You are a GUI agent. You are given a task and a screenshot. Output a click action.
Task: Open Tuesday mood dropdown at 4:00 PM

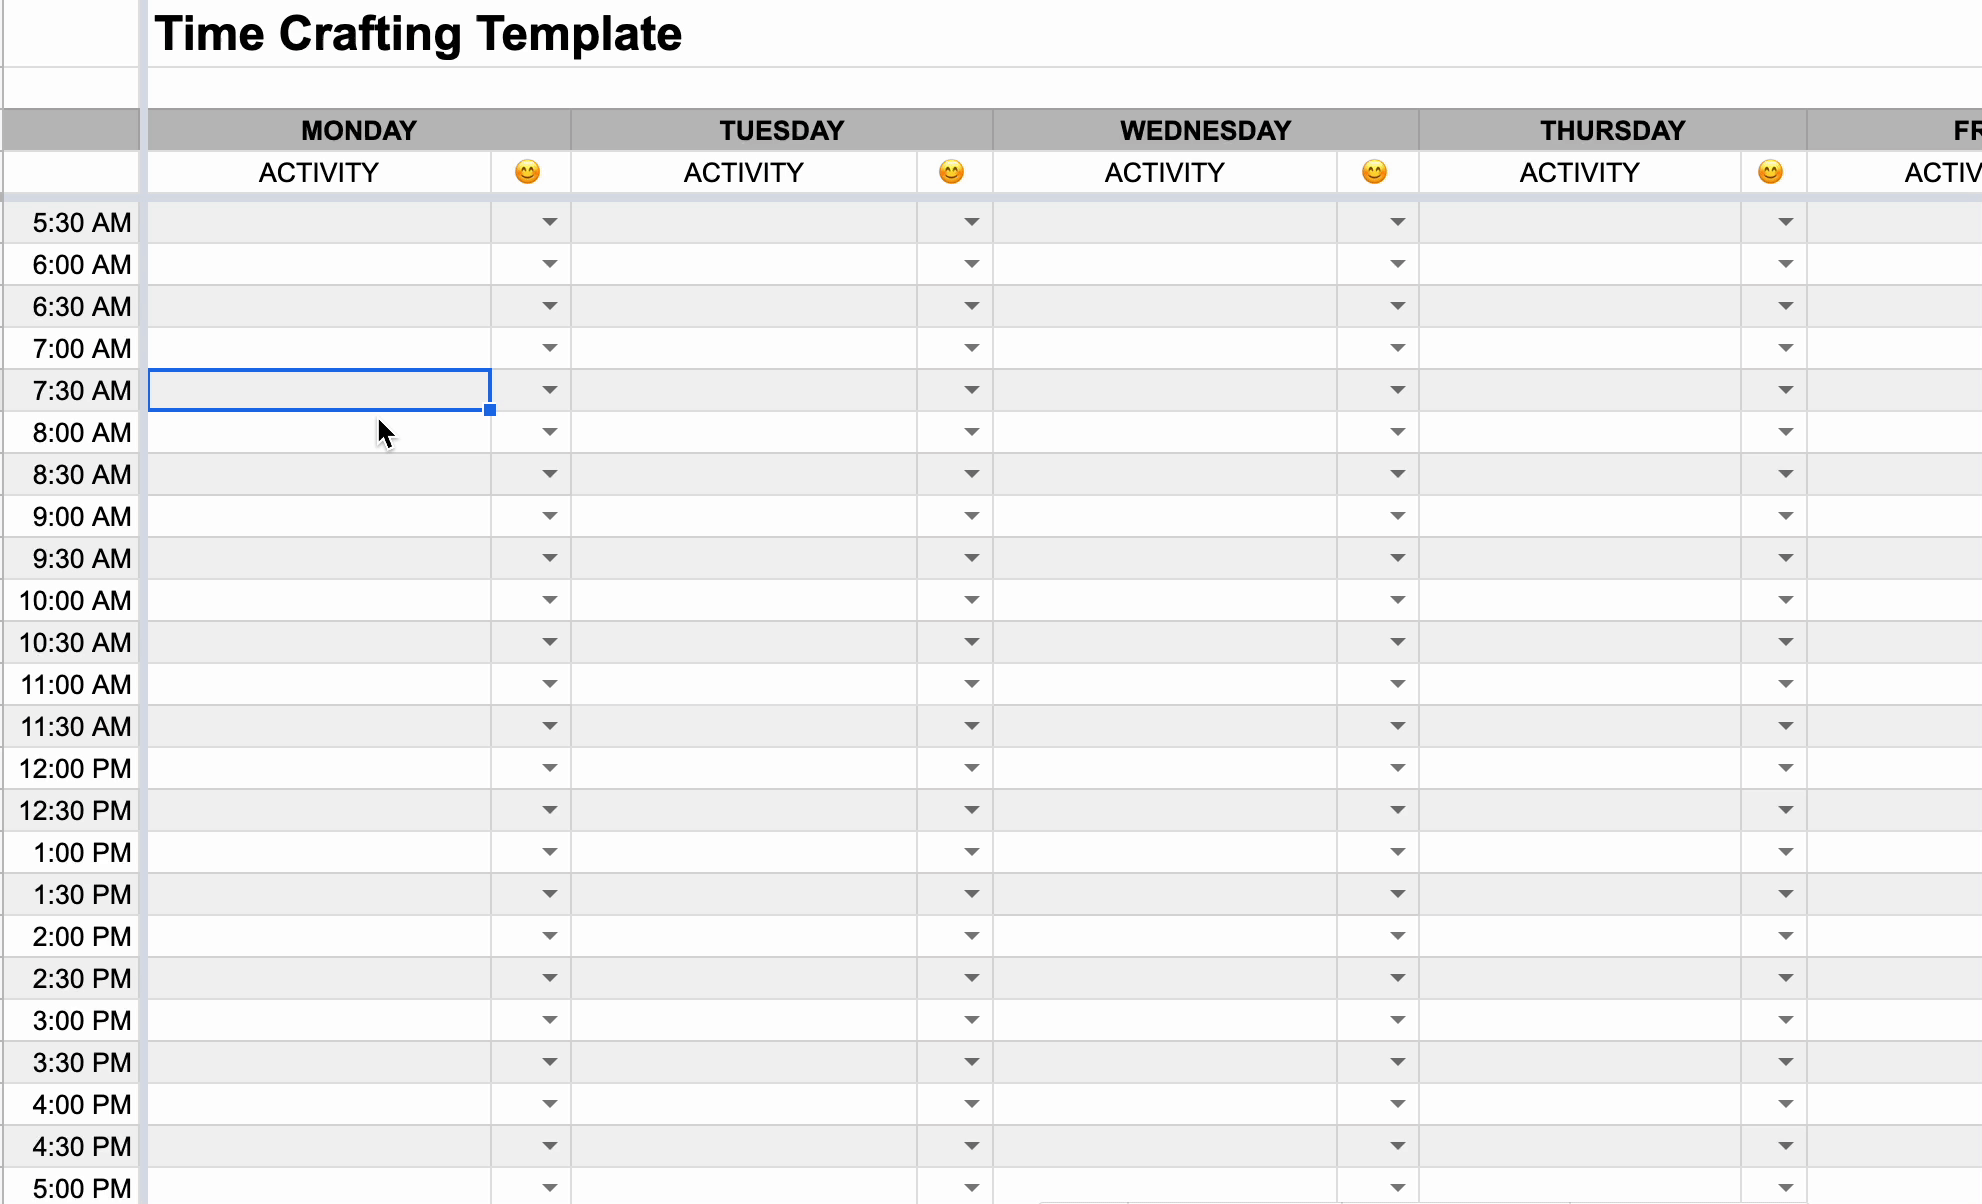coord(971,1104)
